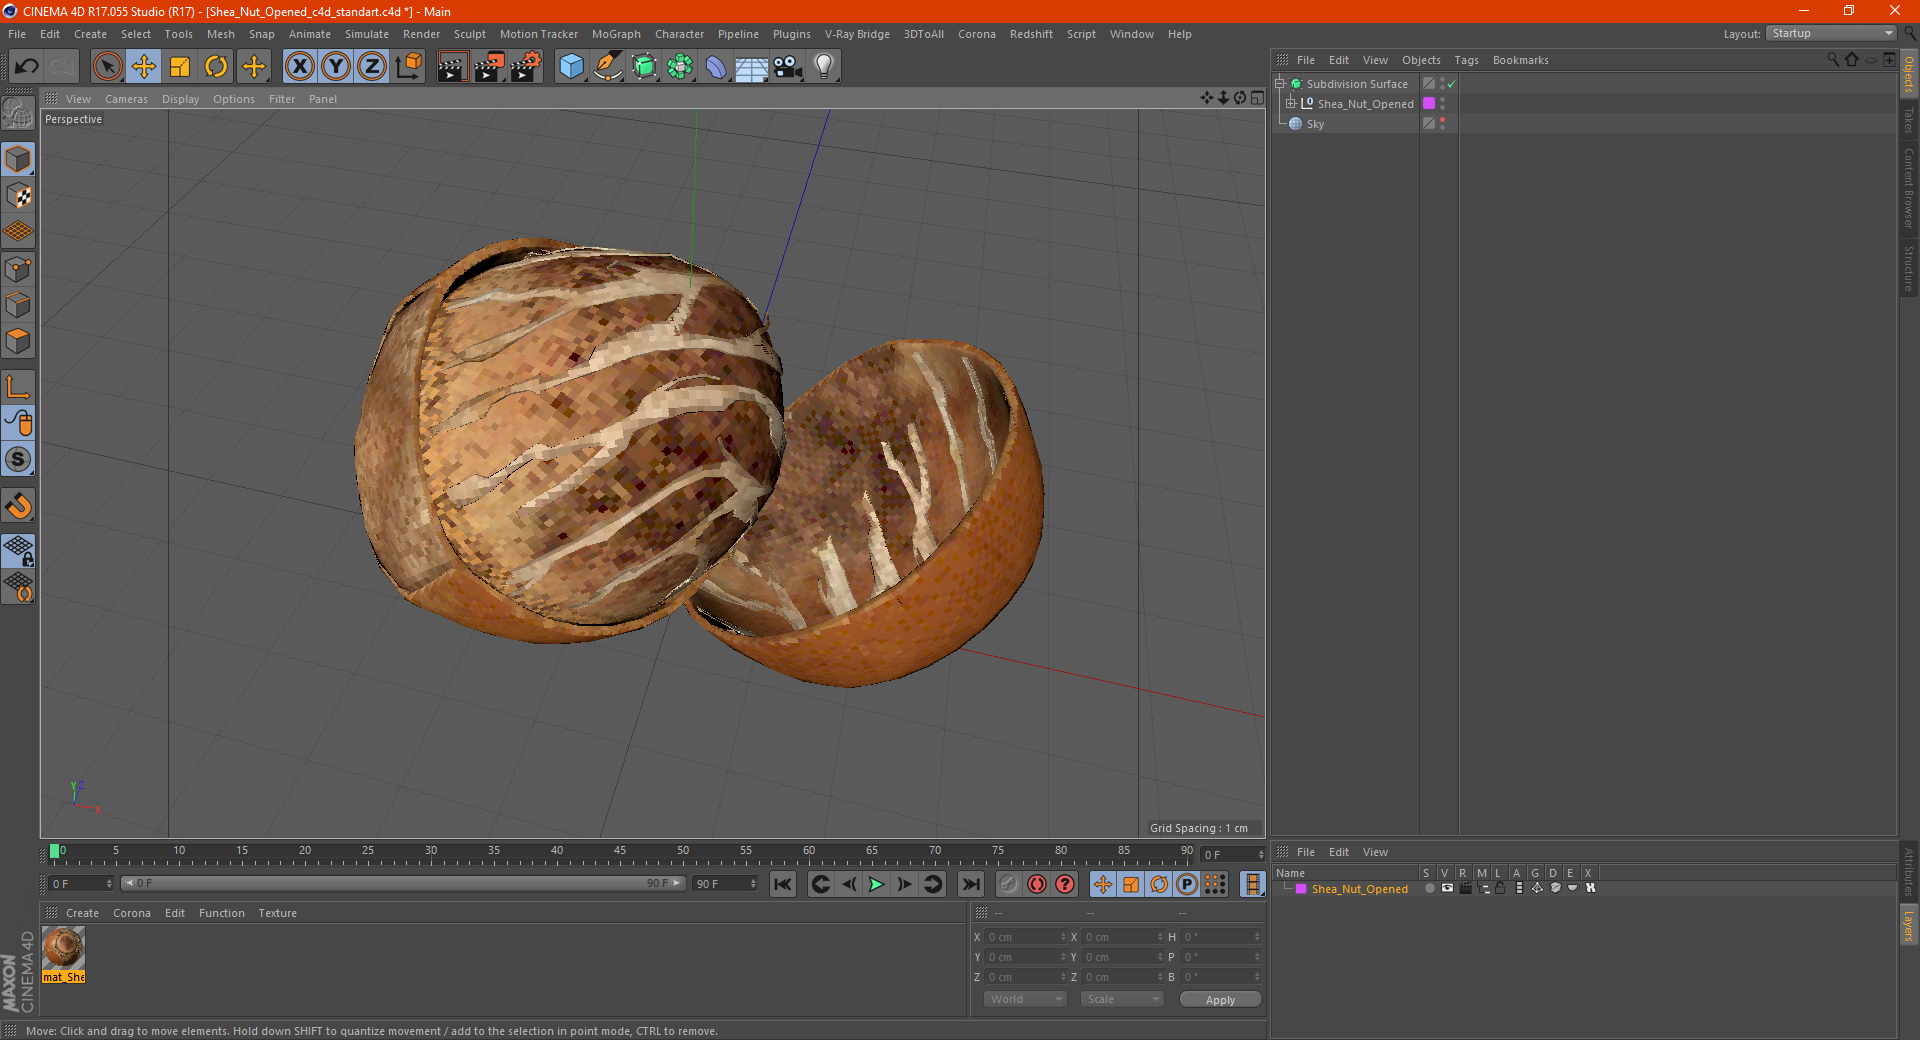Go to end of animation
This screenshot has width=1920, height=1040.
(x=970, y=884)
